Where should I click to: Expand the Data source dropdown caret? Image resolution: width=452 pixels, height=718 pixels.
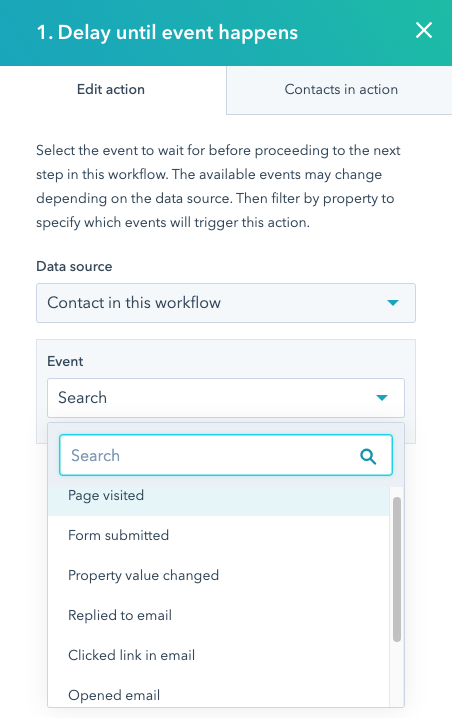tap(392, 303)
